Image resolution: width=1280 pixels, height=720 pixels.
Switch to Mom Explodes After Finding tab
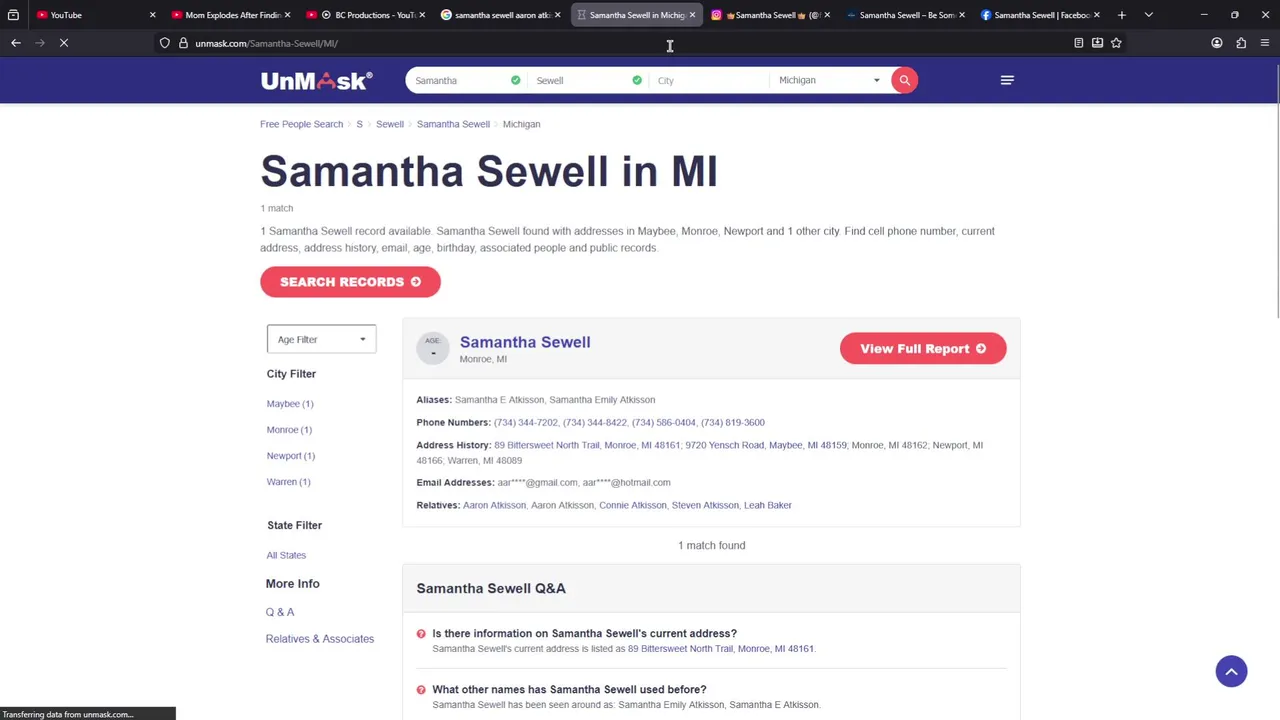[230, 15]
